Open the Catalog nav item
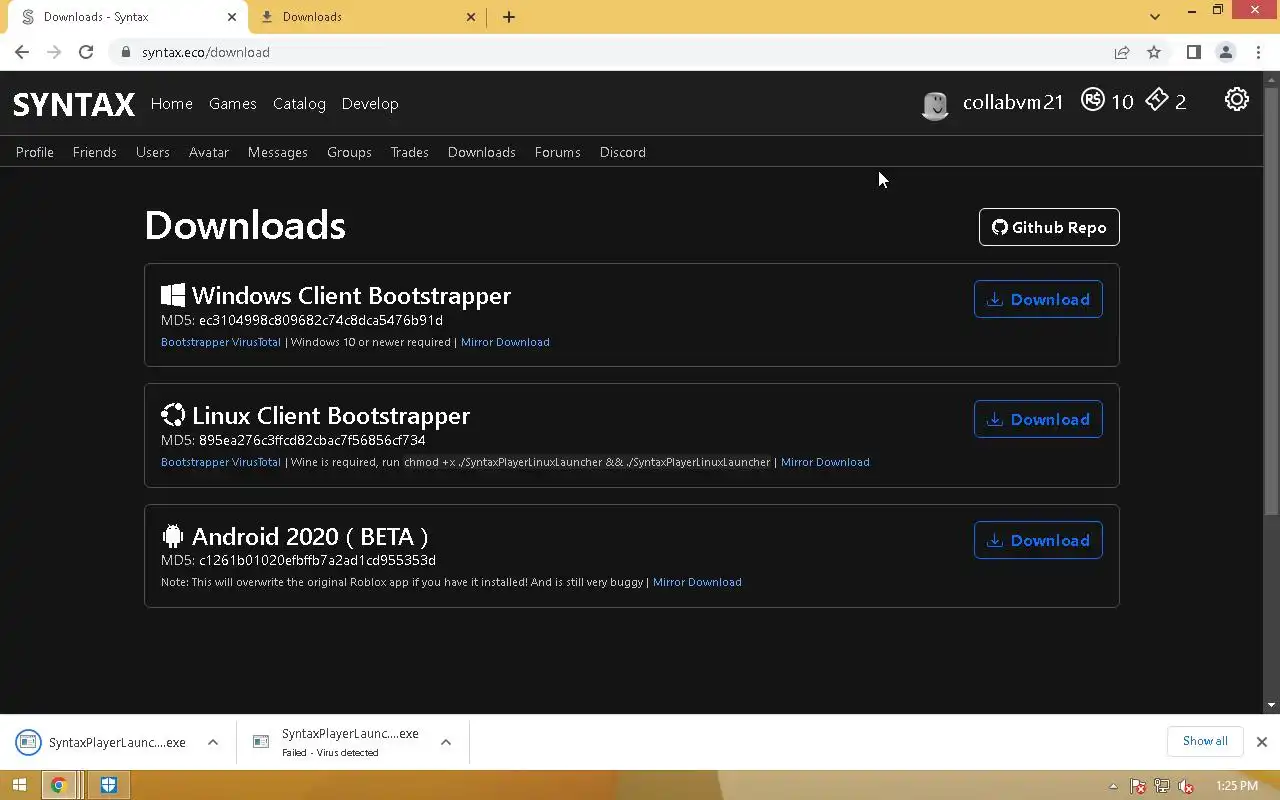 299,104
